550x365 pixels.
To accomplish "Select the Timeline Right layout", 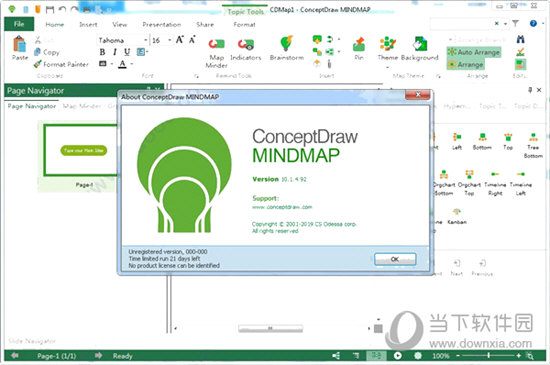I will tap(495, 183).
